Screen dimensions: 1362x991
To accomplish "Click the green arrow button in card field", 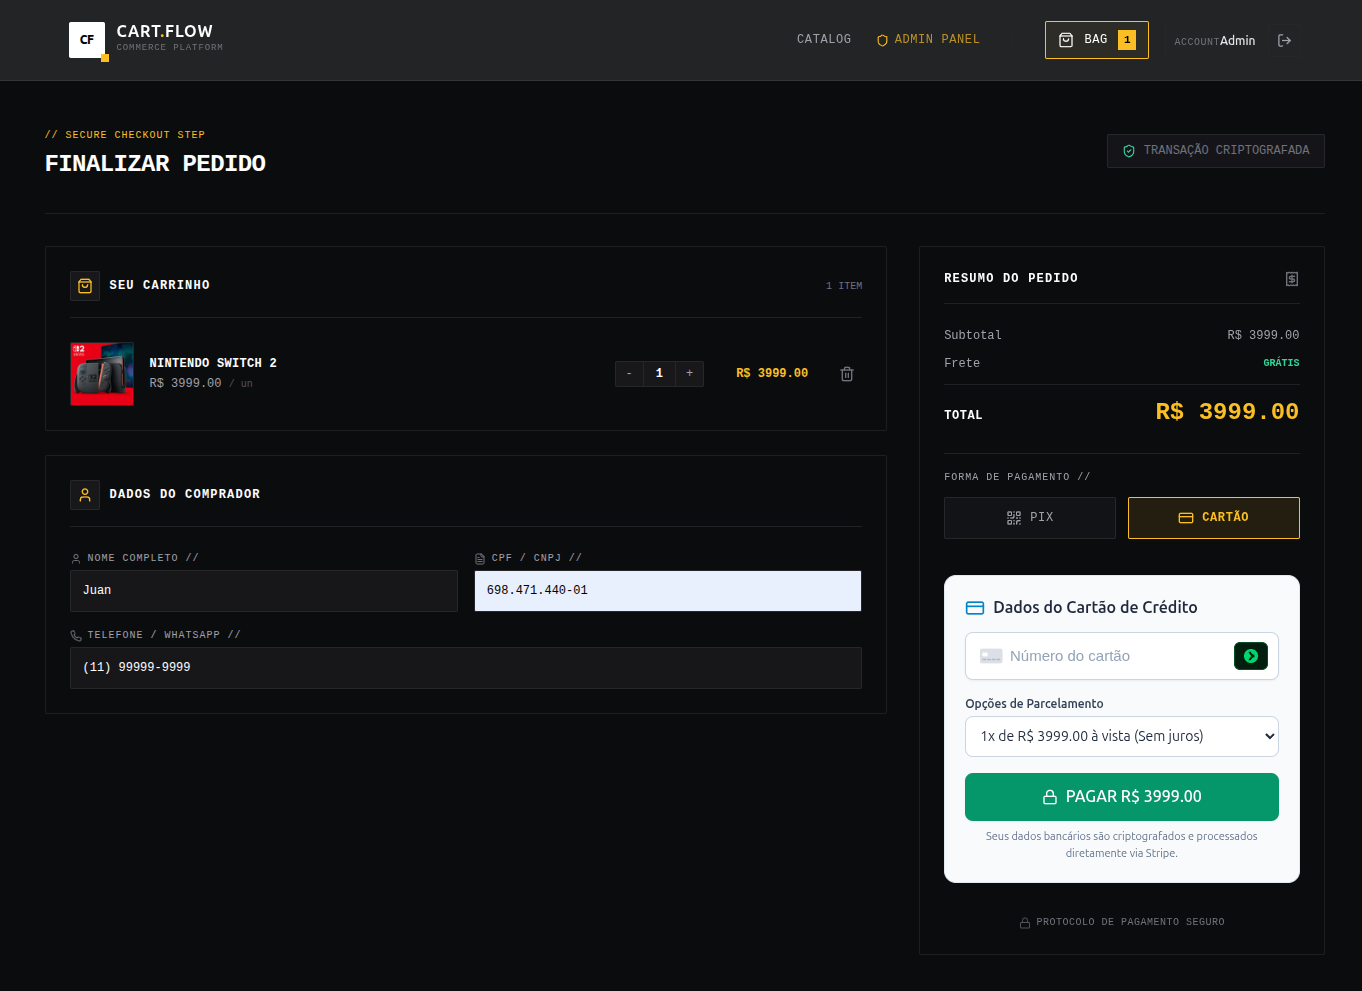I will click(x=1251, y=656).
